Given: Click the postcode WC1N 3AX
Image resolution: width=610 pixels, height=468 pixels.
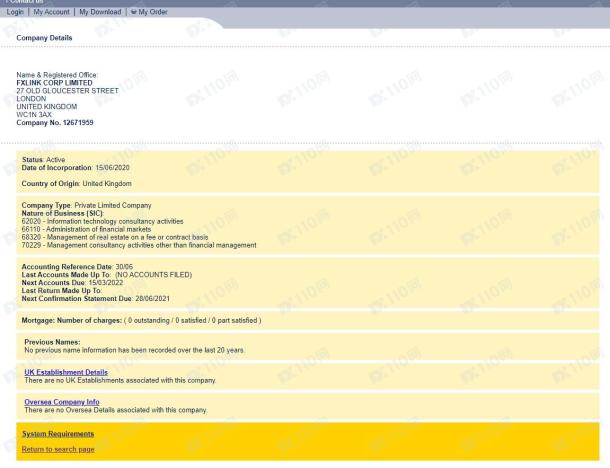Looking at the screenshot, I should [x=34, y=114].
